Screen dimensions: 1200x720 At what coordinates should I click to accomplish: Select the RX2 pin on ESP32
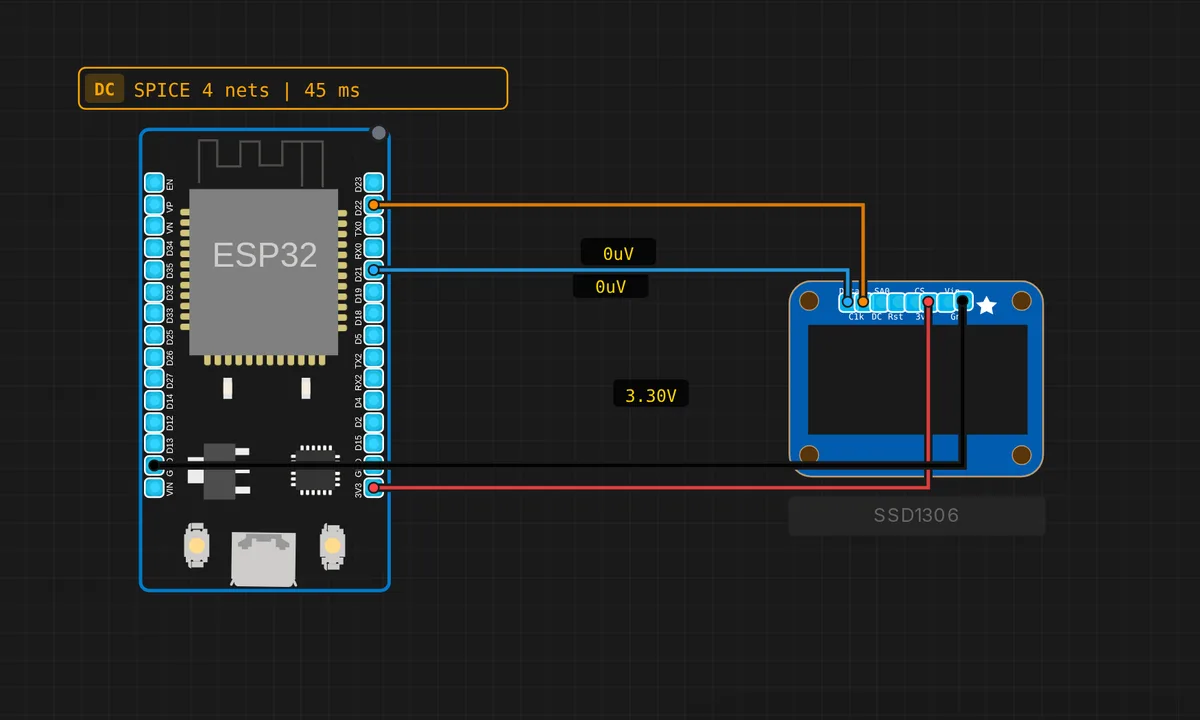click(373, 379)
